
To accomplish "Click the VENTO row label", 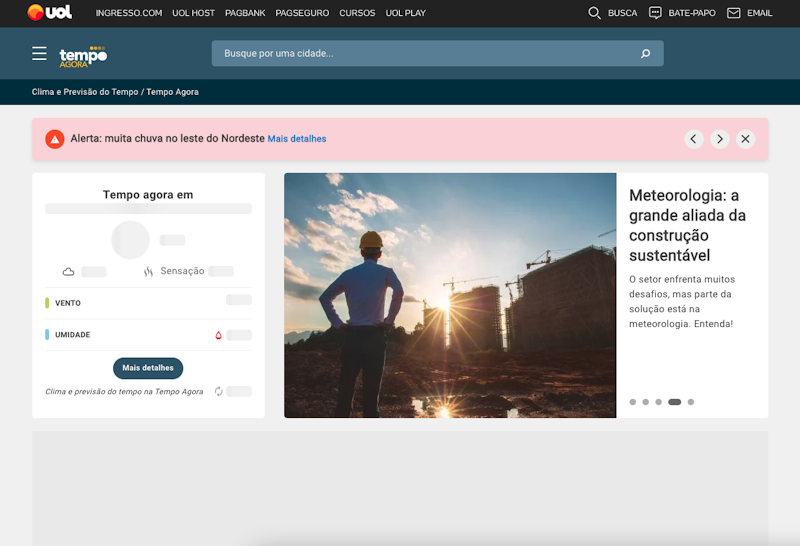I will coord(68,303).
